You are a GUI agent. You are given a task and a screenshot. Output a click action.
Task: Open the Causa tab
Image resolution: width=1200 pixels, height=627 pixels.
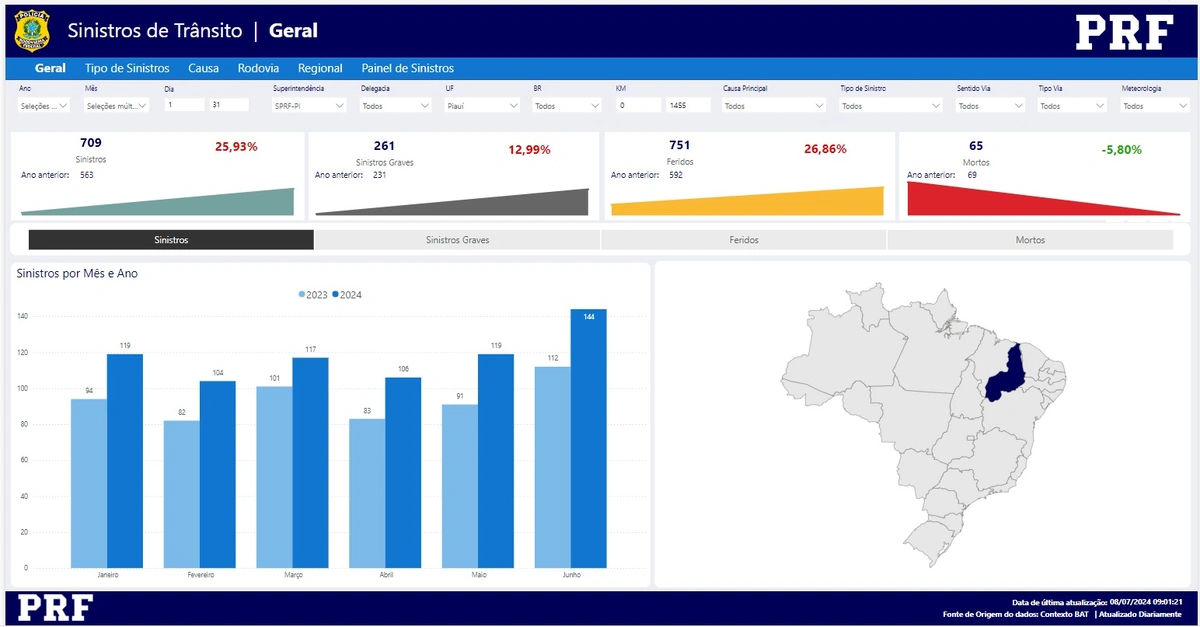tap(203, 69)
